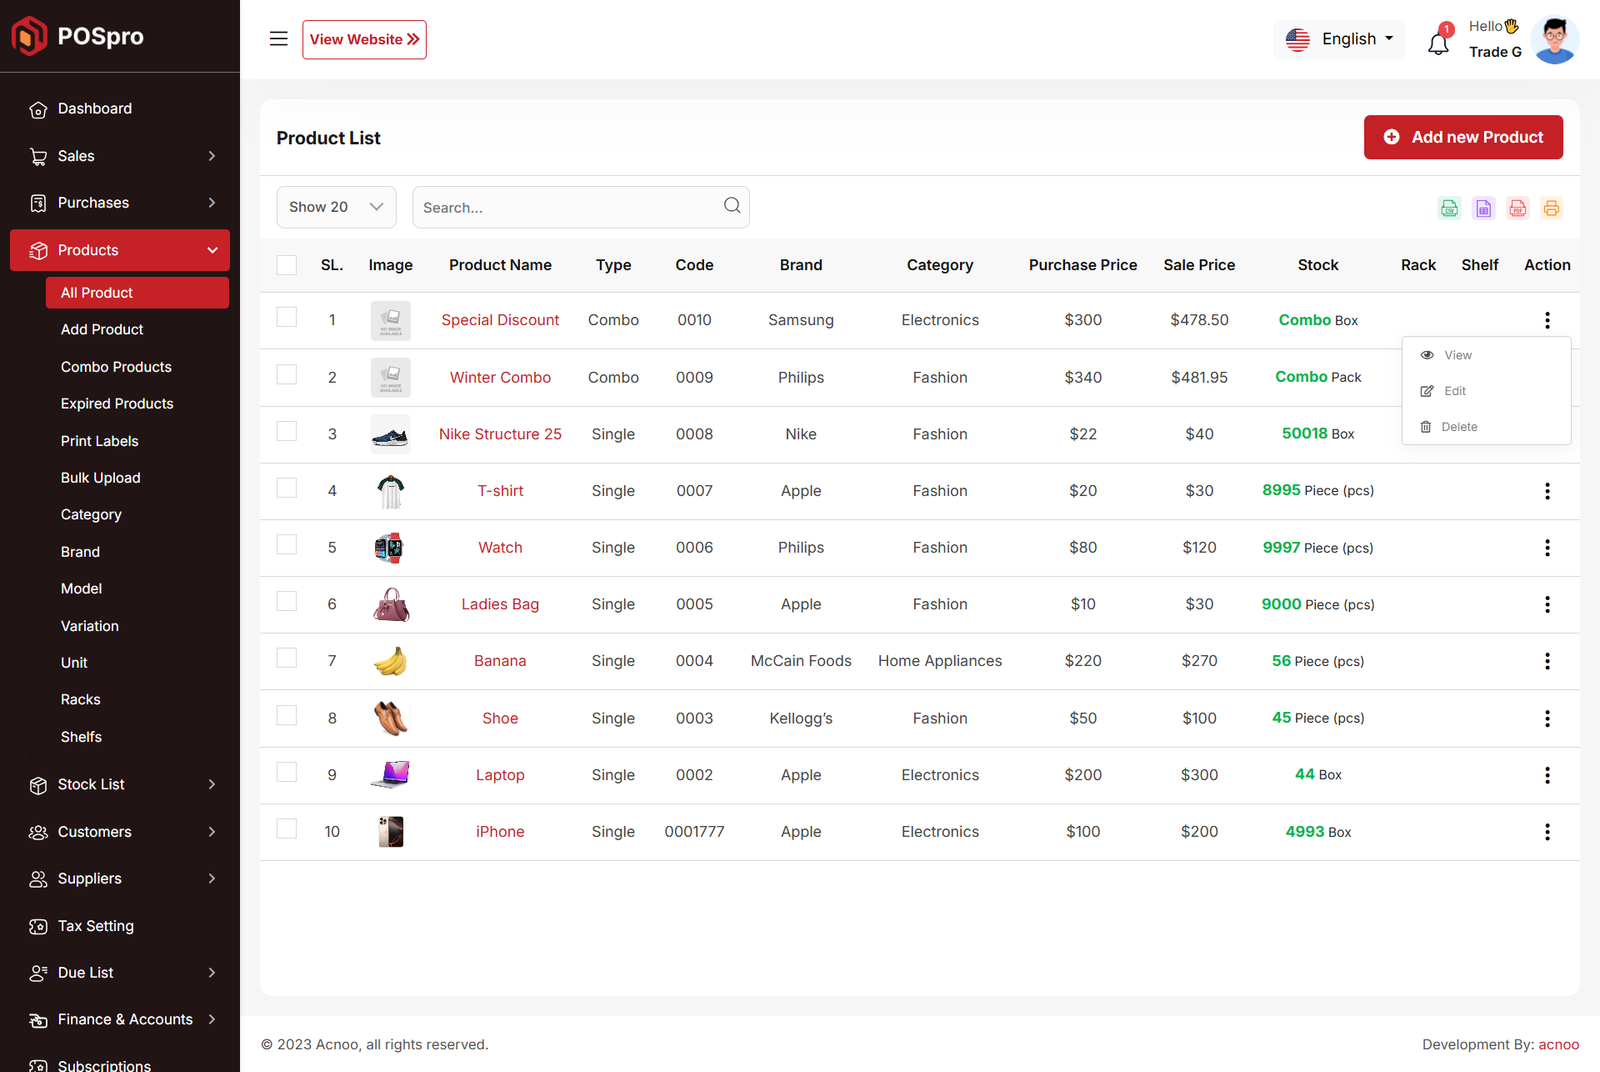Viewport: 1600px width, 1072px height.
Task: Check the box for the Special Discount row
Action: pos(287,318)
